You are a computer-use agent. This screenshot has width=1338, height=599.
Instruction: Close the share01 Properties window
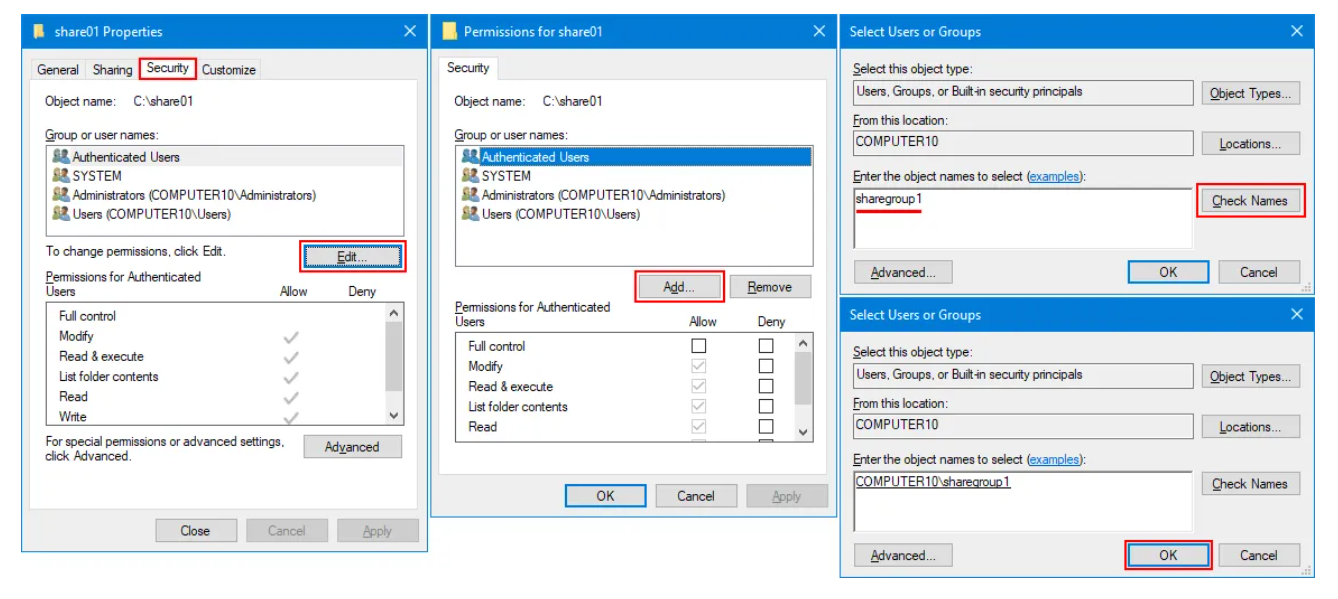pos(410,31)
